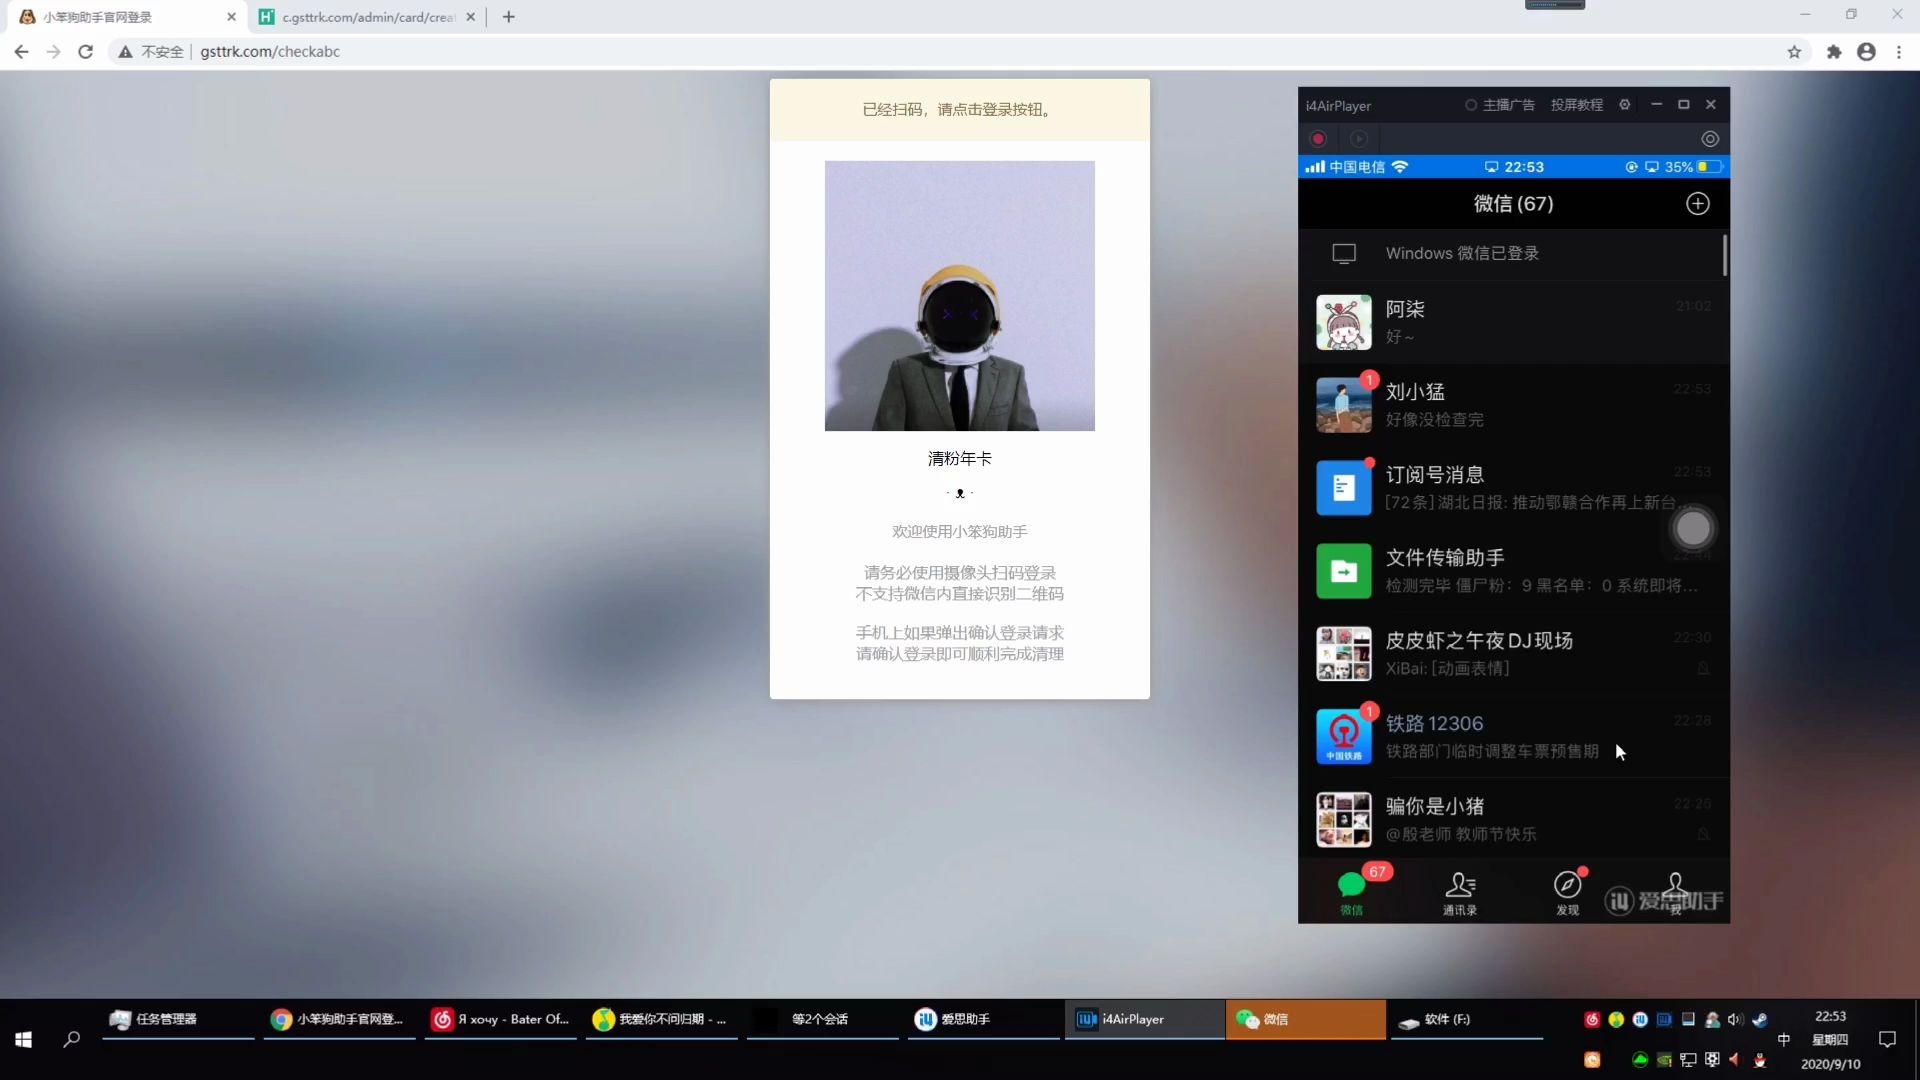Screen dimensions: 1920x1080
Task: Switch to WeChat 微信 bottom tab
Action: (1352, 891)
